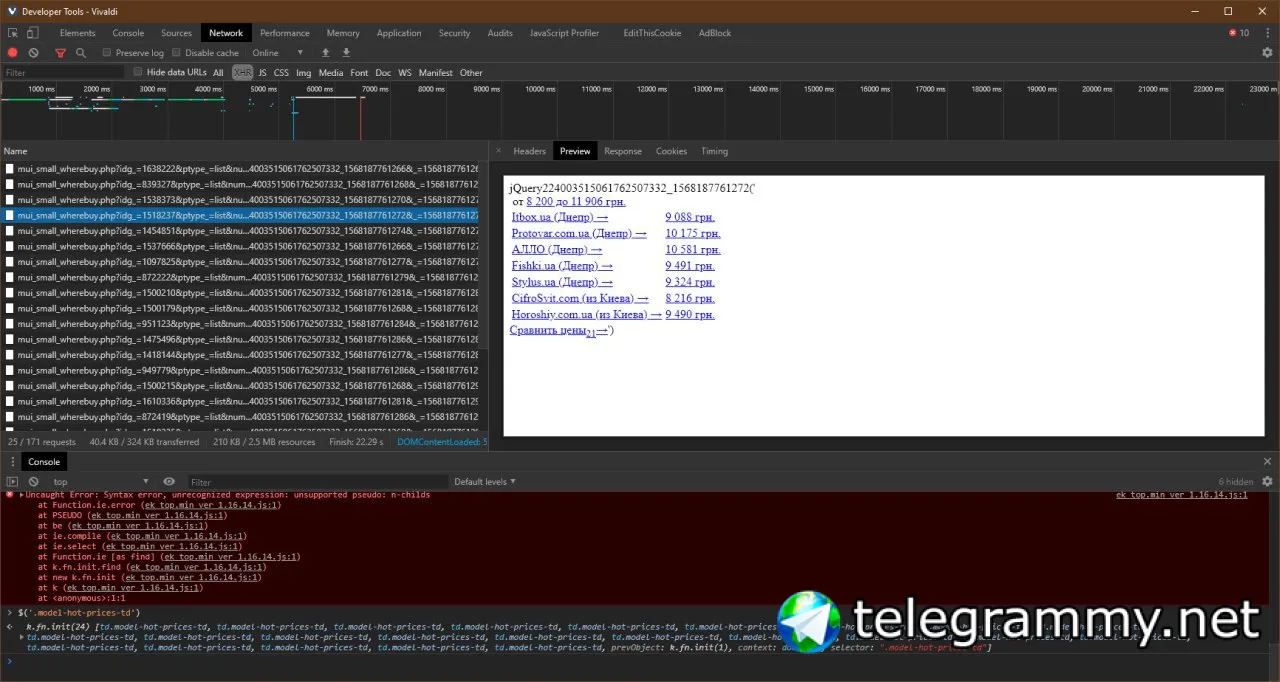Screen dimensions: 1280x682
Task: Click the Itbox.ua (Днепр) link
Action: 559,217
